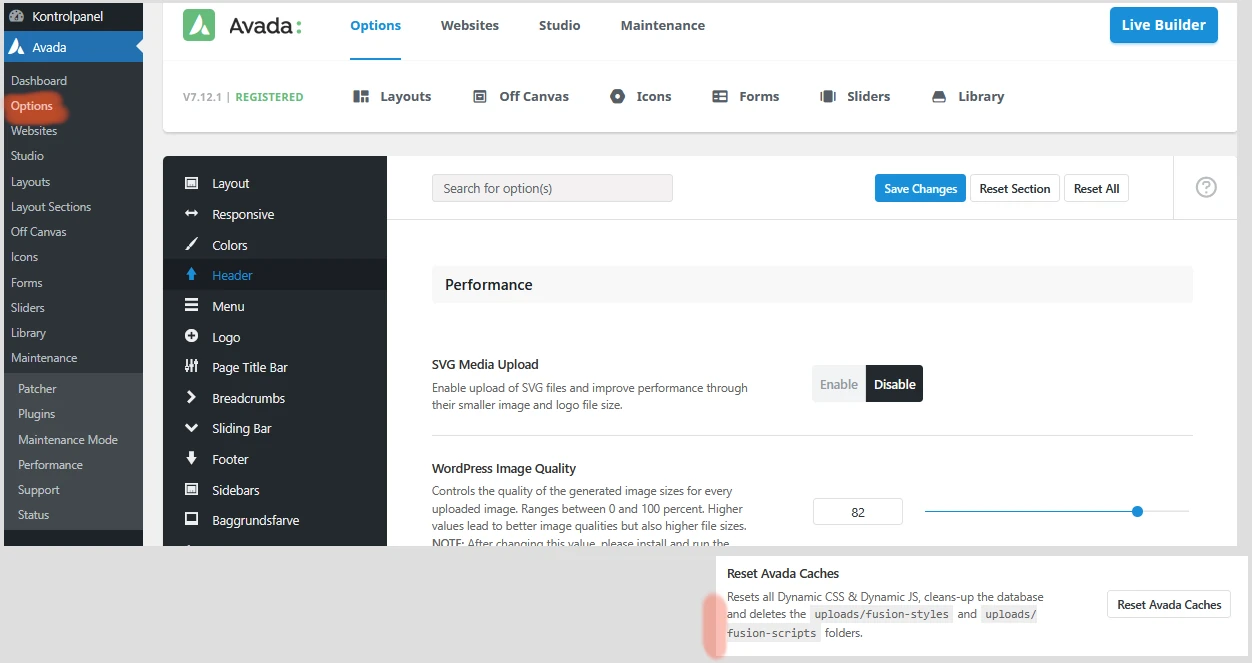Screen dimensions: 1252x663
Task: Open the Maintenance tab
Action: click(663, 25)
